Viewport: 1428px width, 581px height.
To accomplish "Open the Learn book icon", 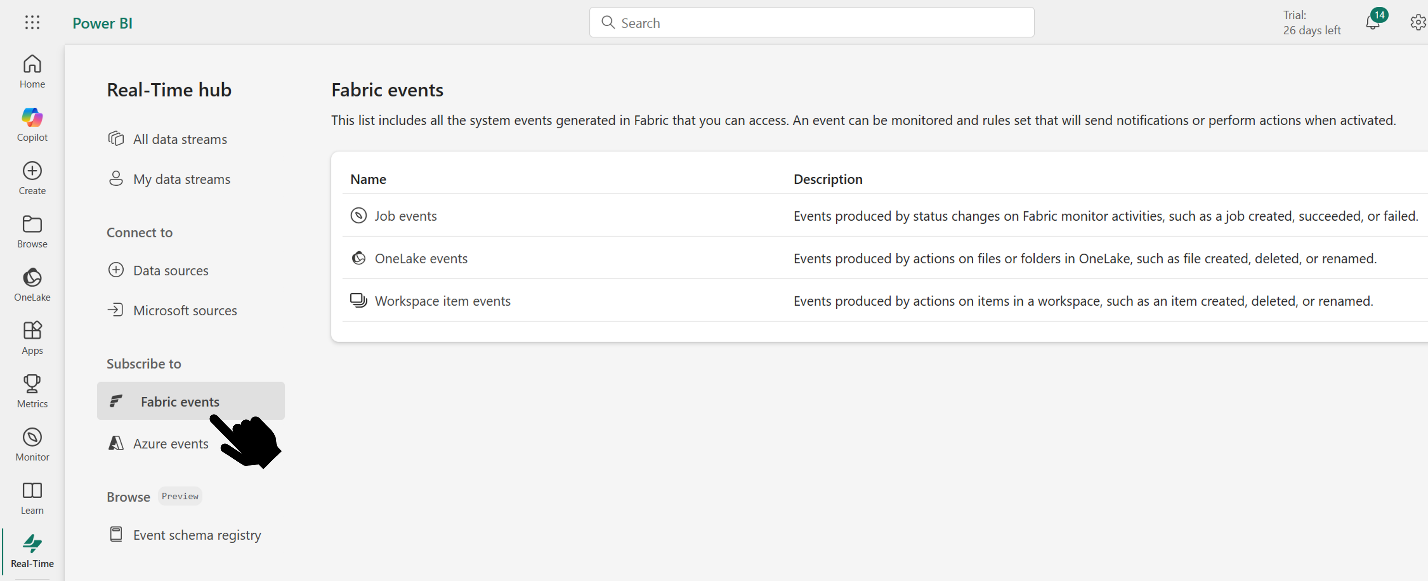I will tap(32, 496).
